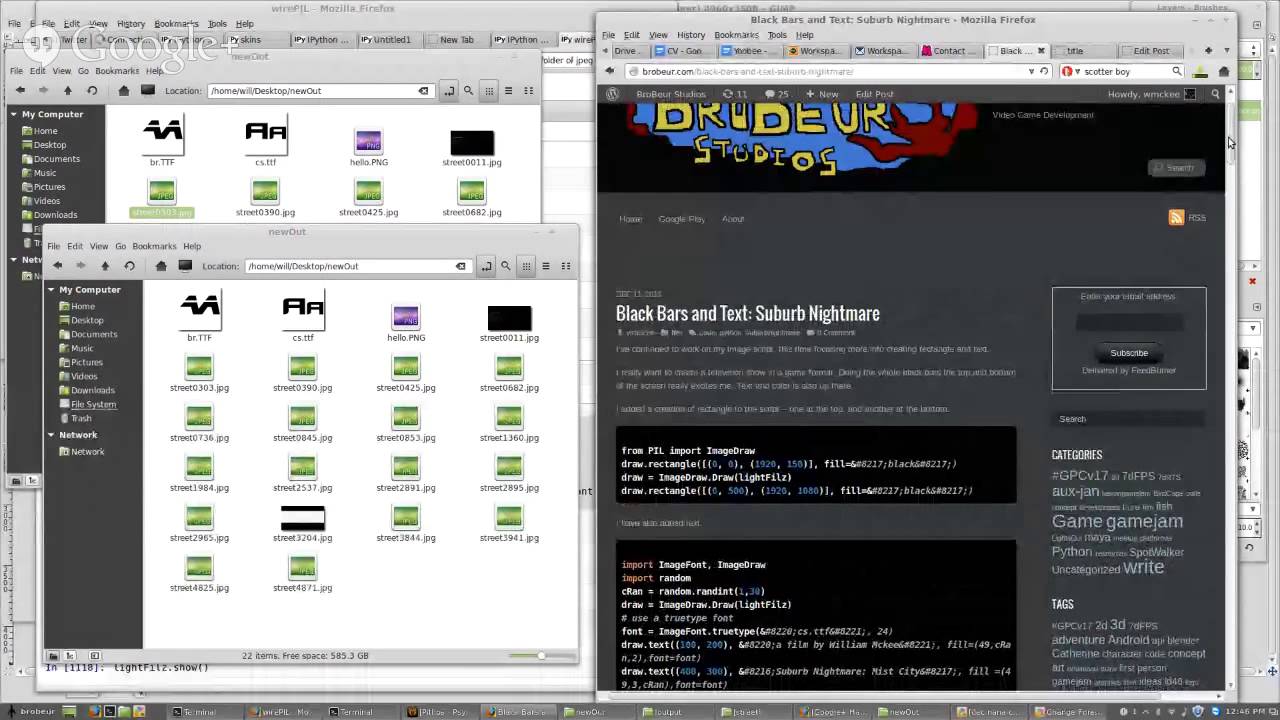Click search magnifier in front newOut toolbar
The image size is (1280, 720).
(x=506, y=266)
